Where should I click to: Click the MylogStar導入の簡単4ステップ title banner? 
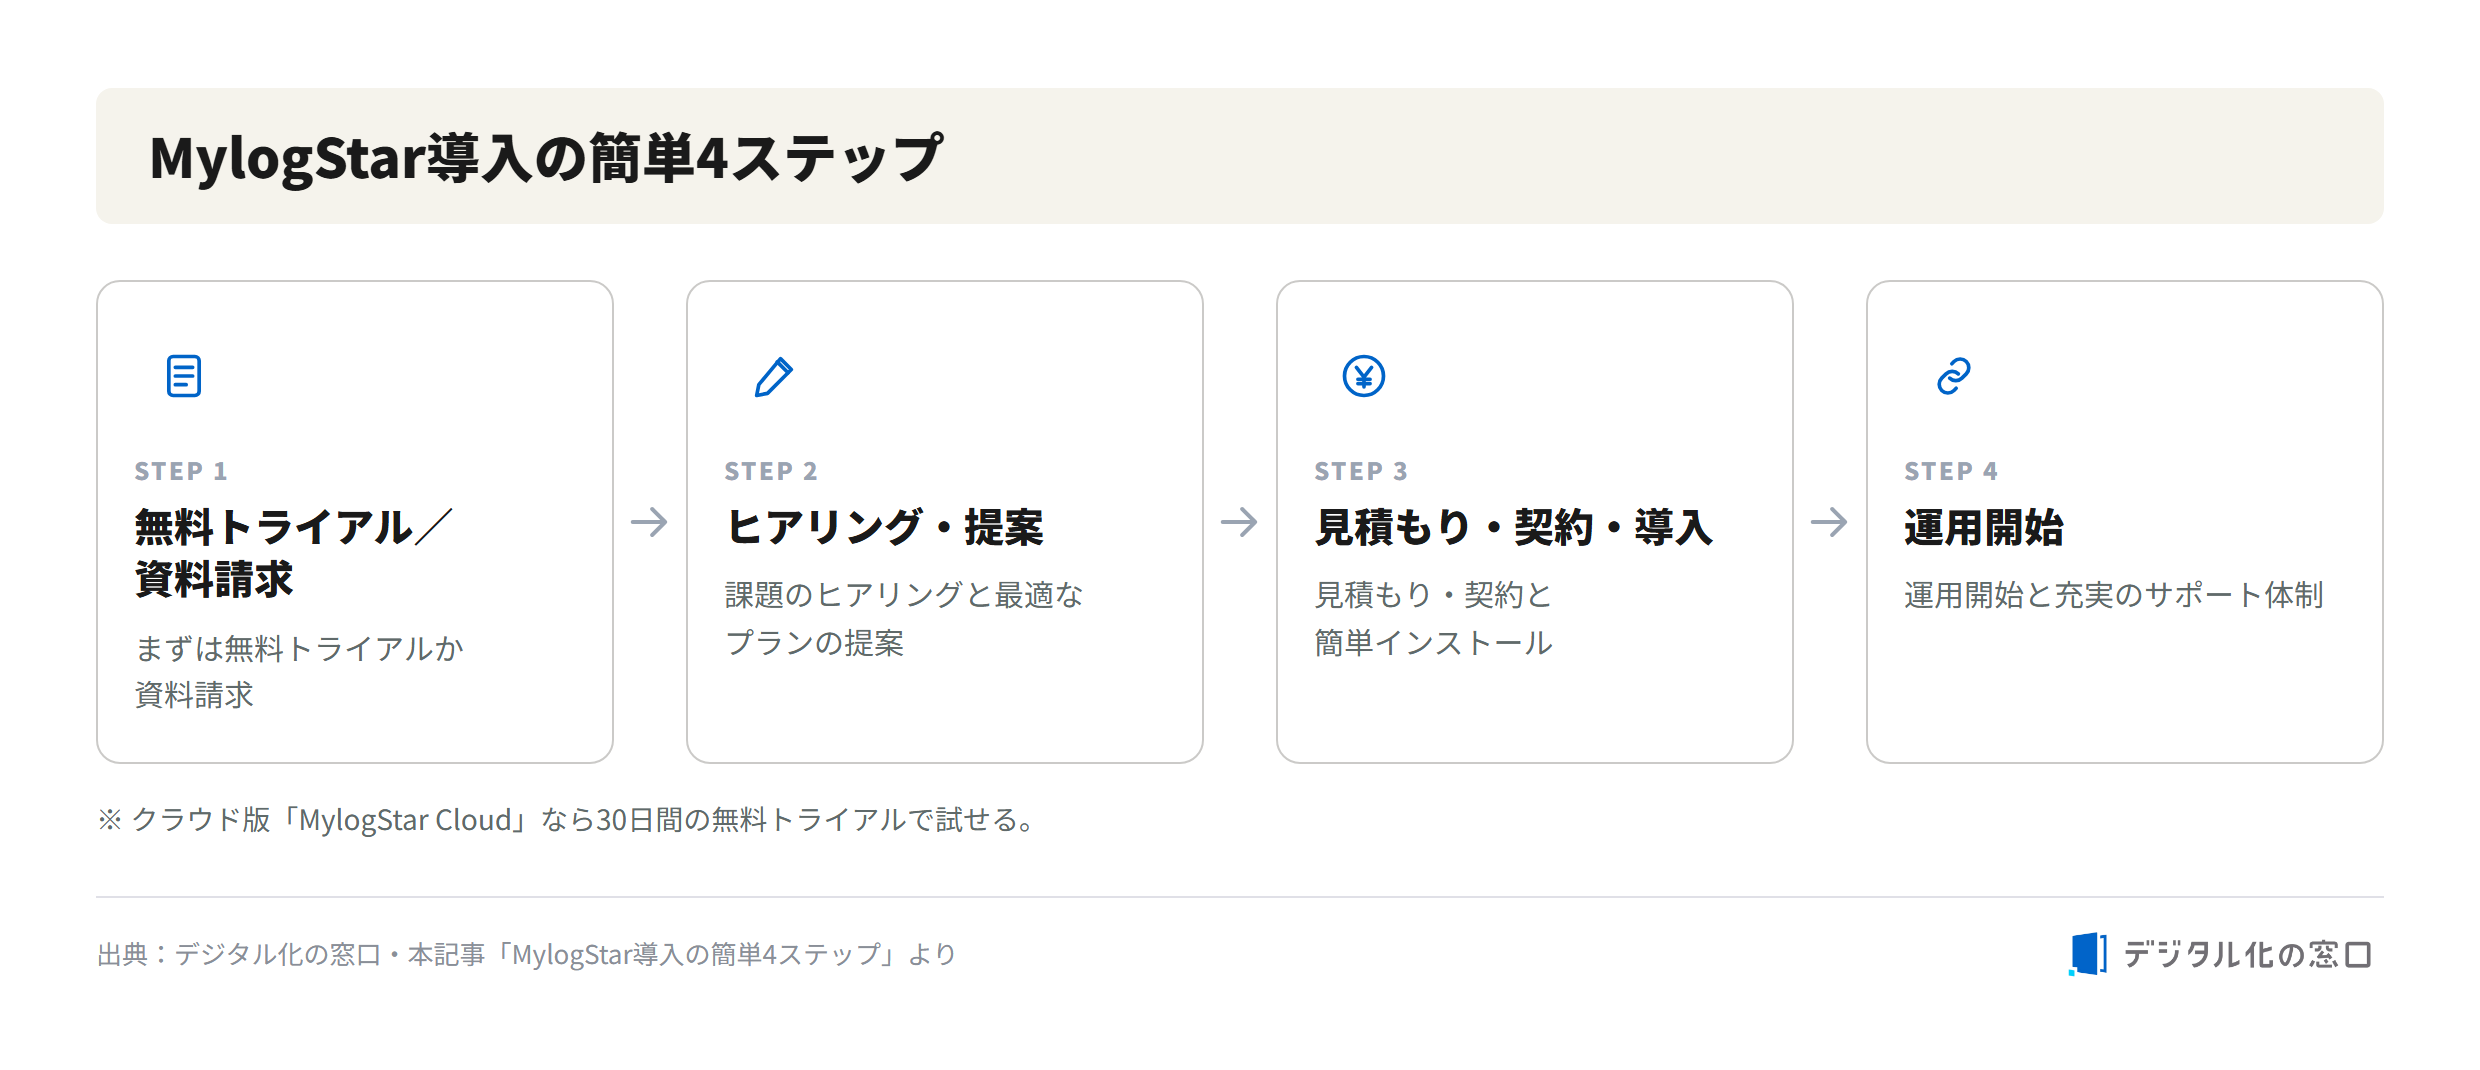pos(1240,156)
